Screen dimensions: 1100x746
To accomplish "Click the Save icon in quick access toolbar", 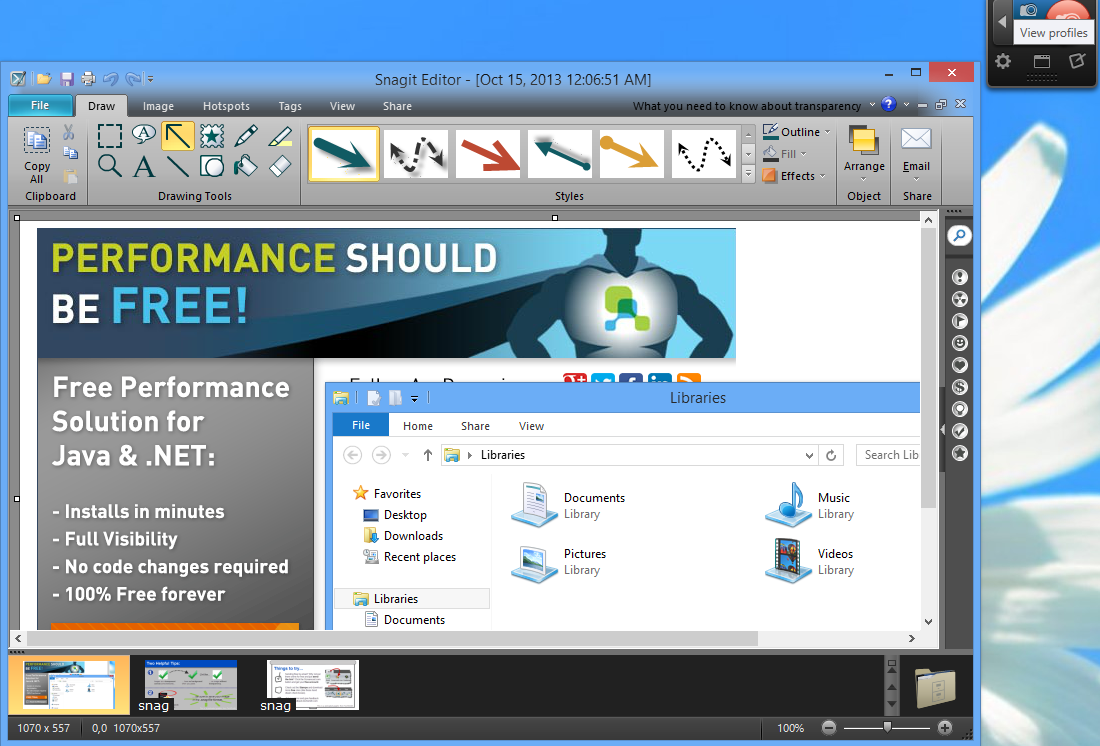I will (67, 79).
